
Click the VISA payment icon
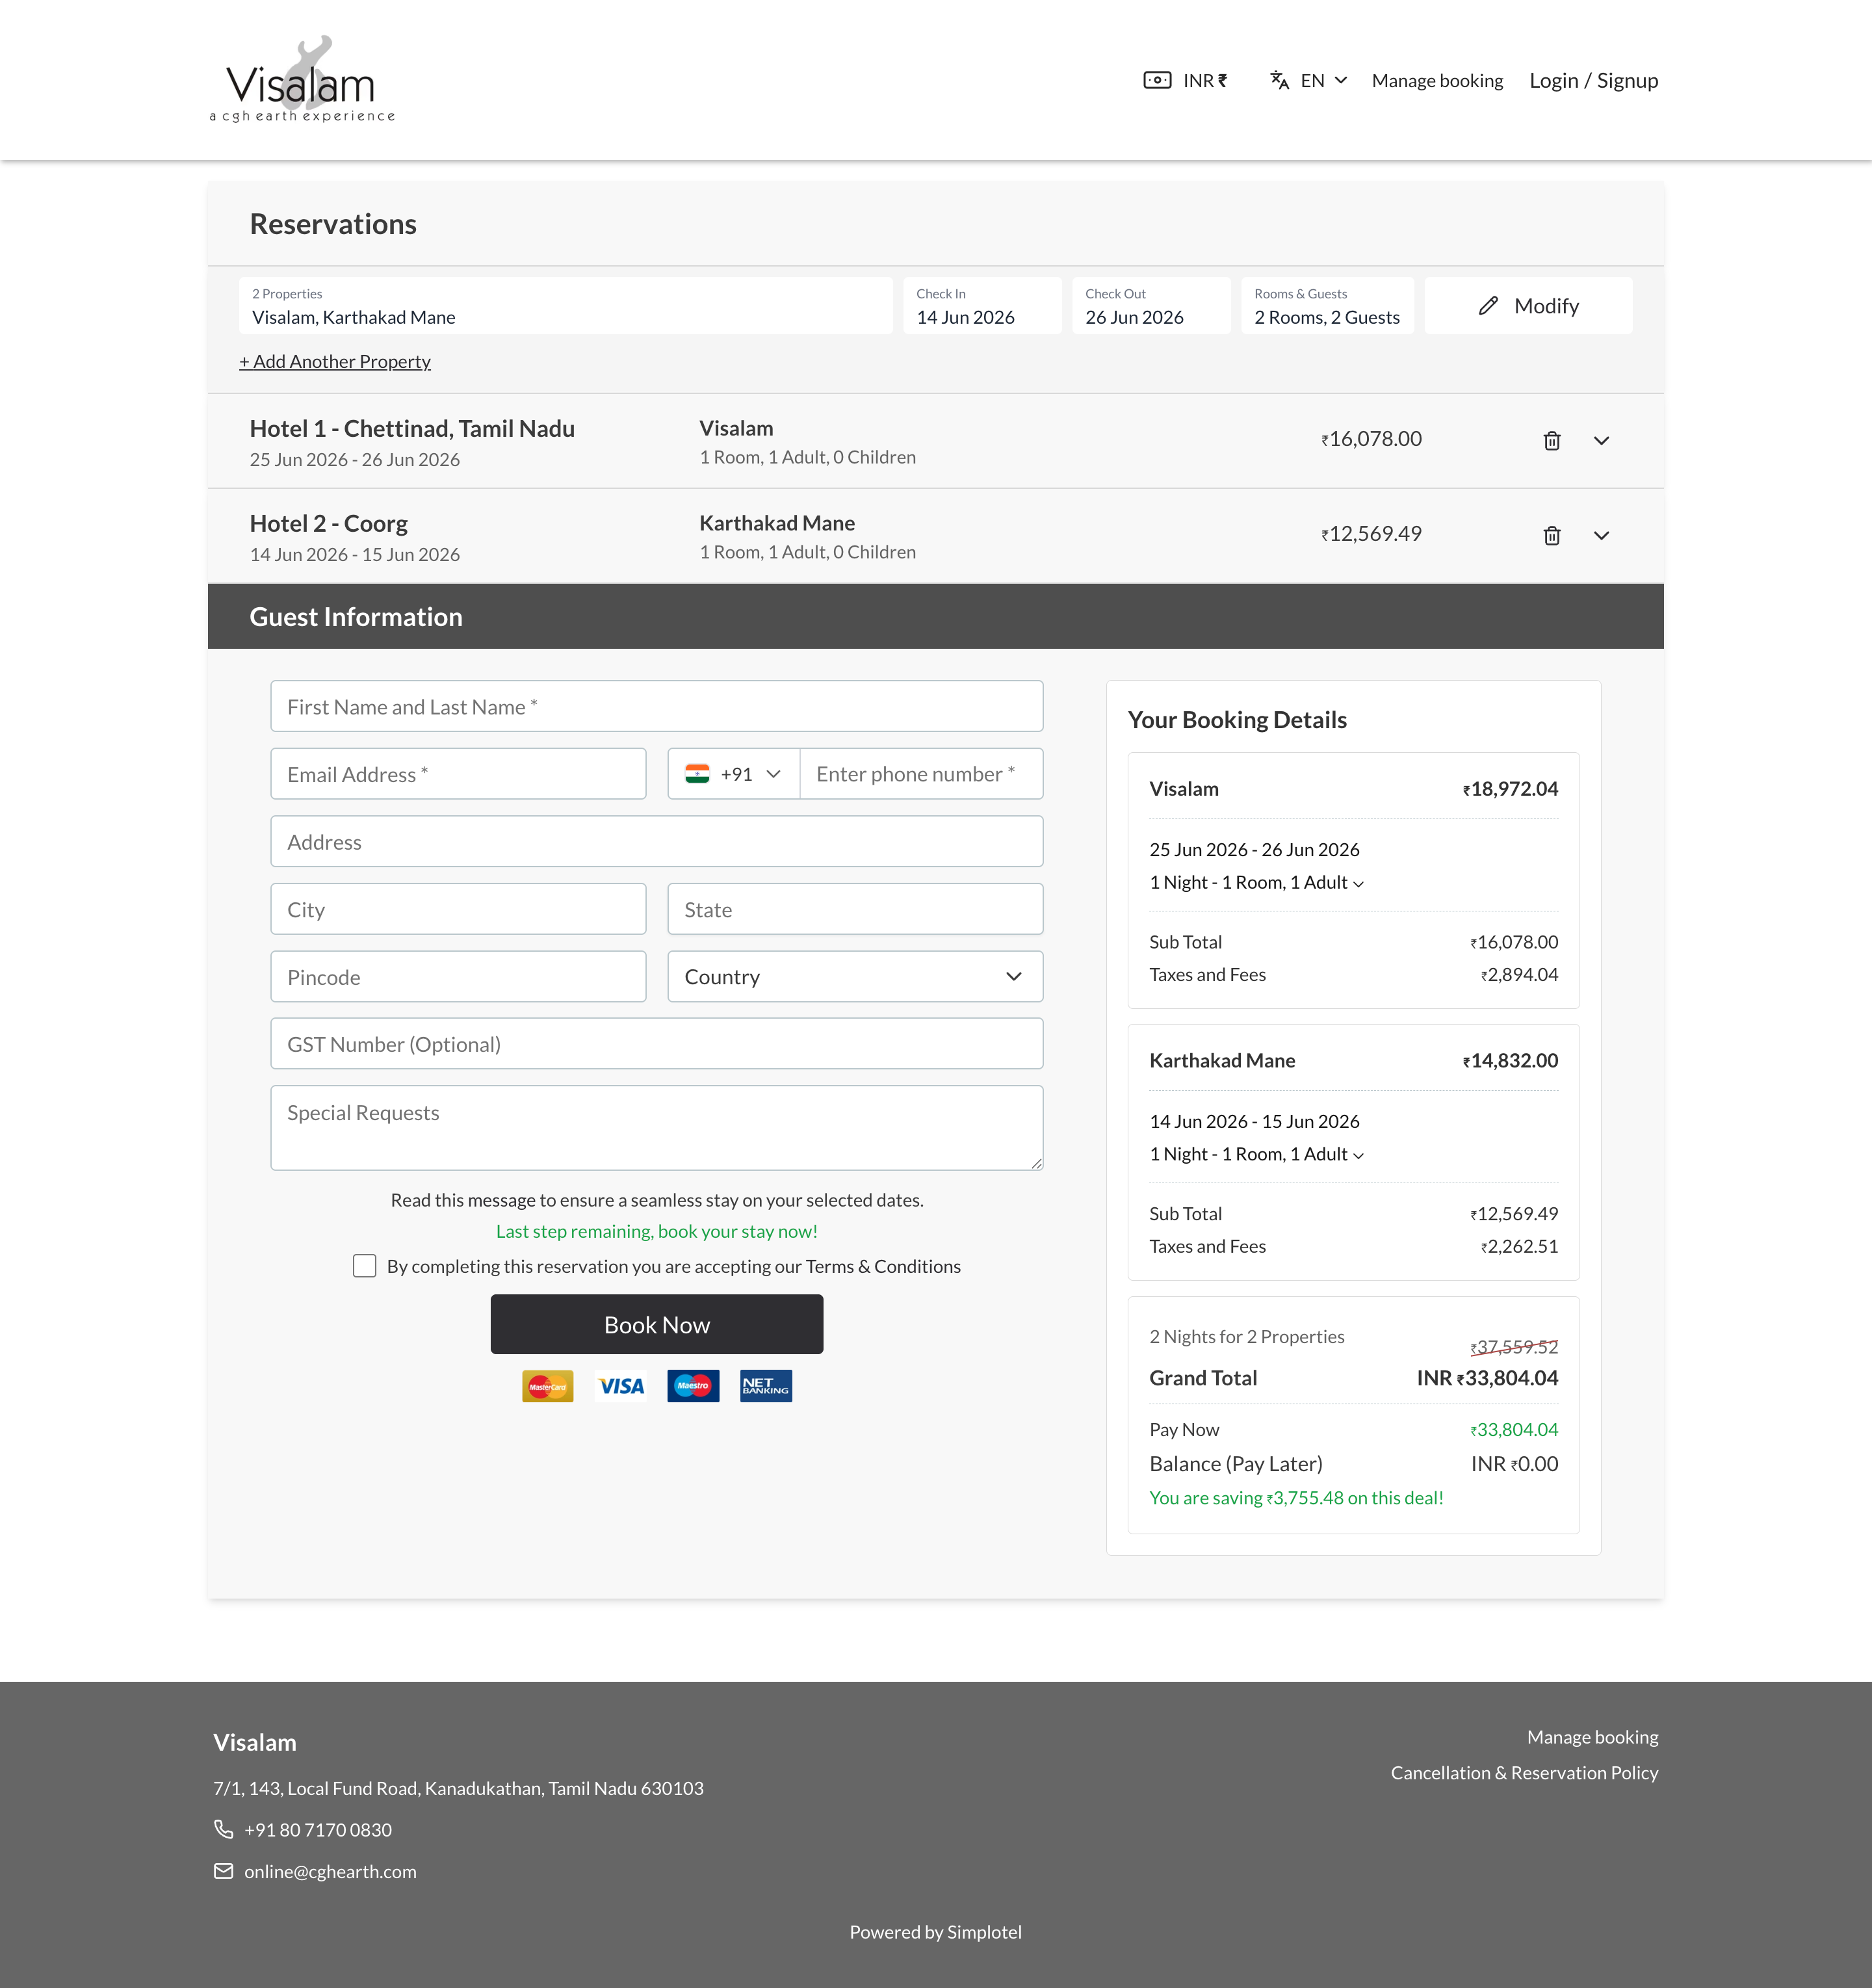click(x=621, y=1386)
